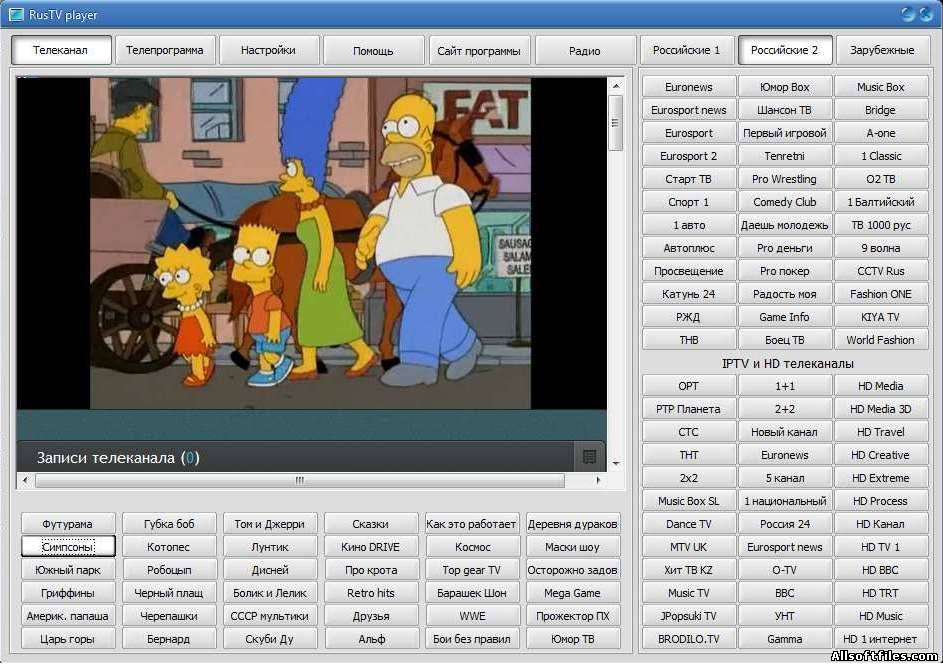Switch to the Телепрограмма tab
The height and width of the screenshot is (666, 943).
[x=165, y=50]
